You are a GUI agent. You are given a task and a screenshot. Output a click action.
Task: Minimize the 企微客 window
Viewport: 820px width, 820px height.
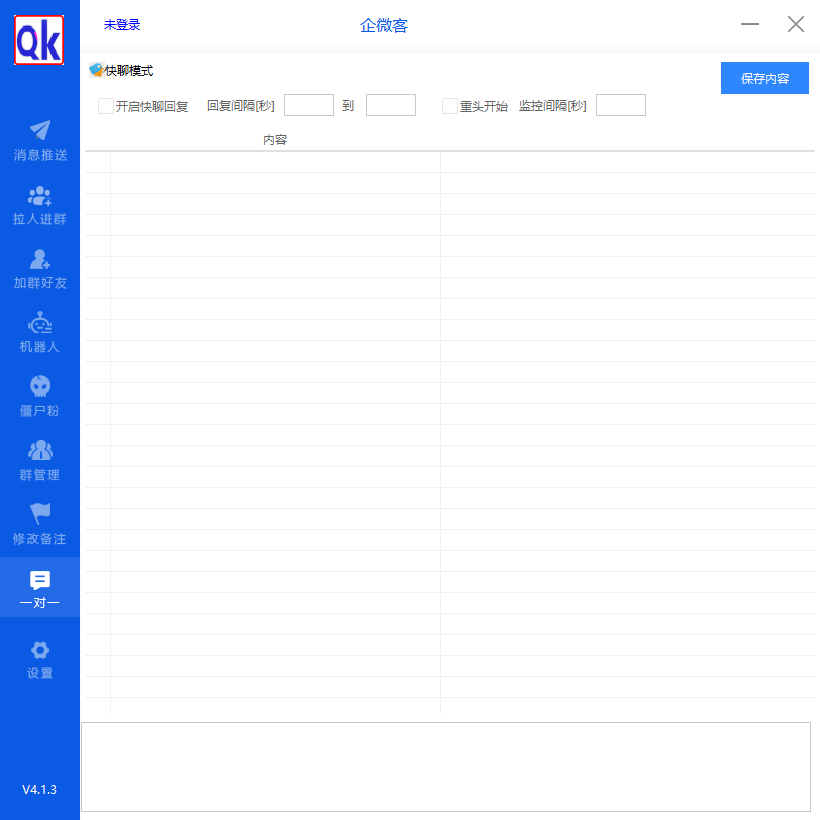(750, 24)
